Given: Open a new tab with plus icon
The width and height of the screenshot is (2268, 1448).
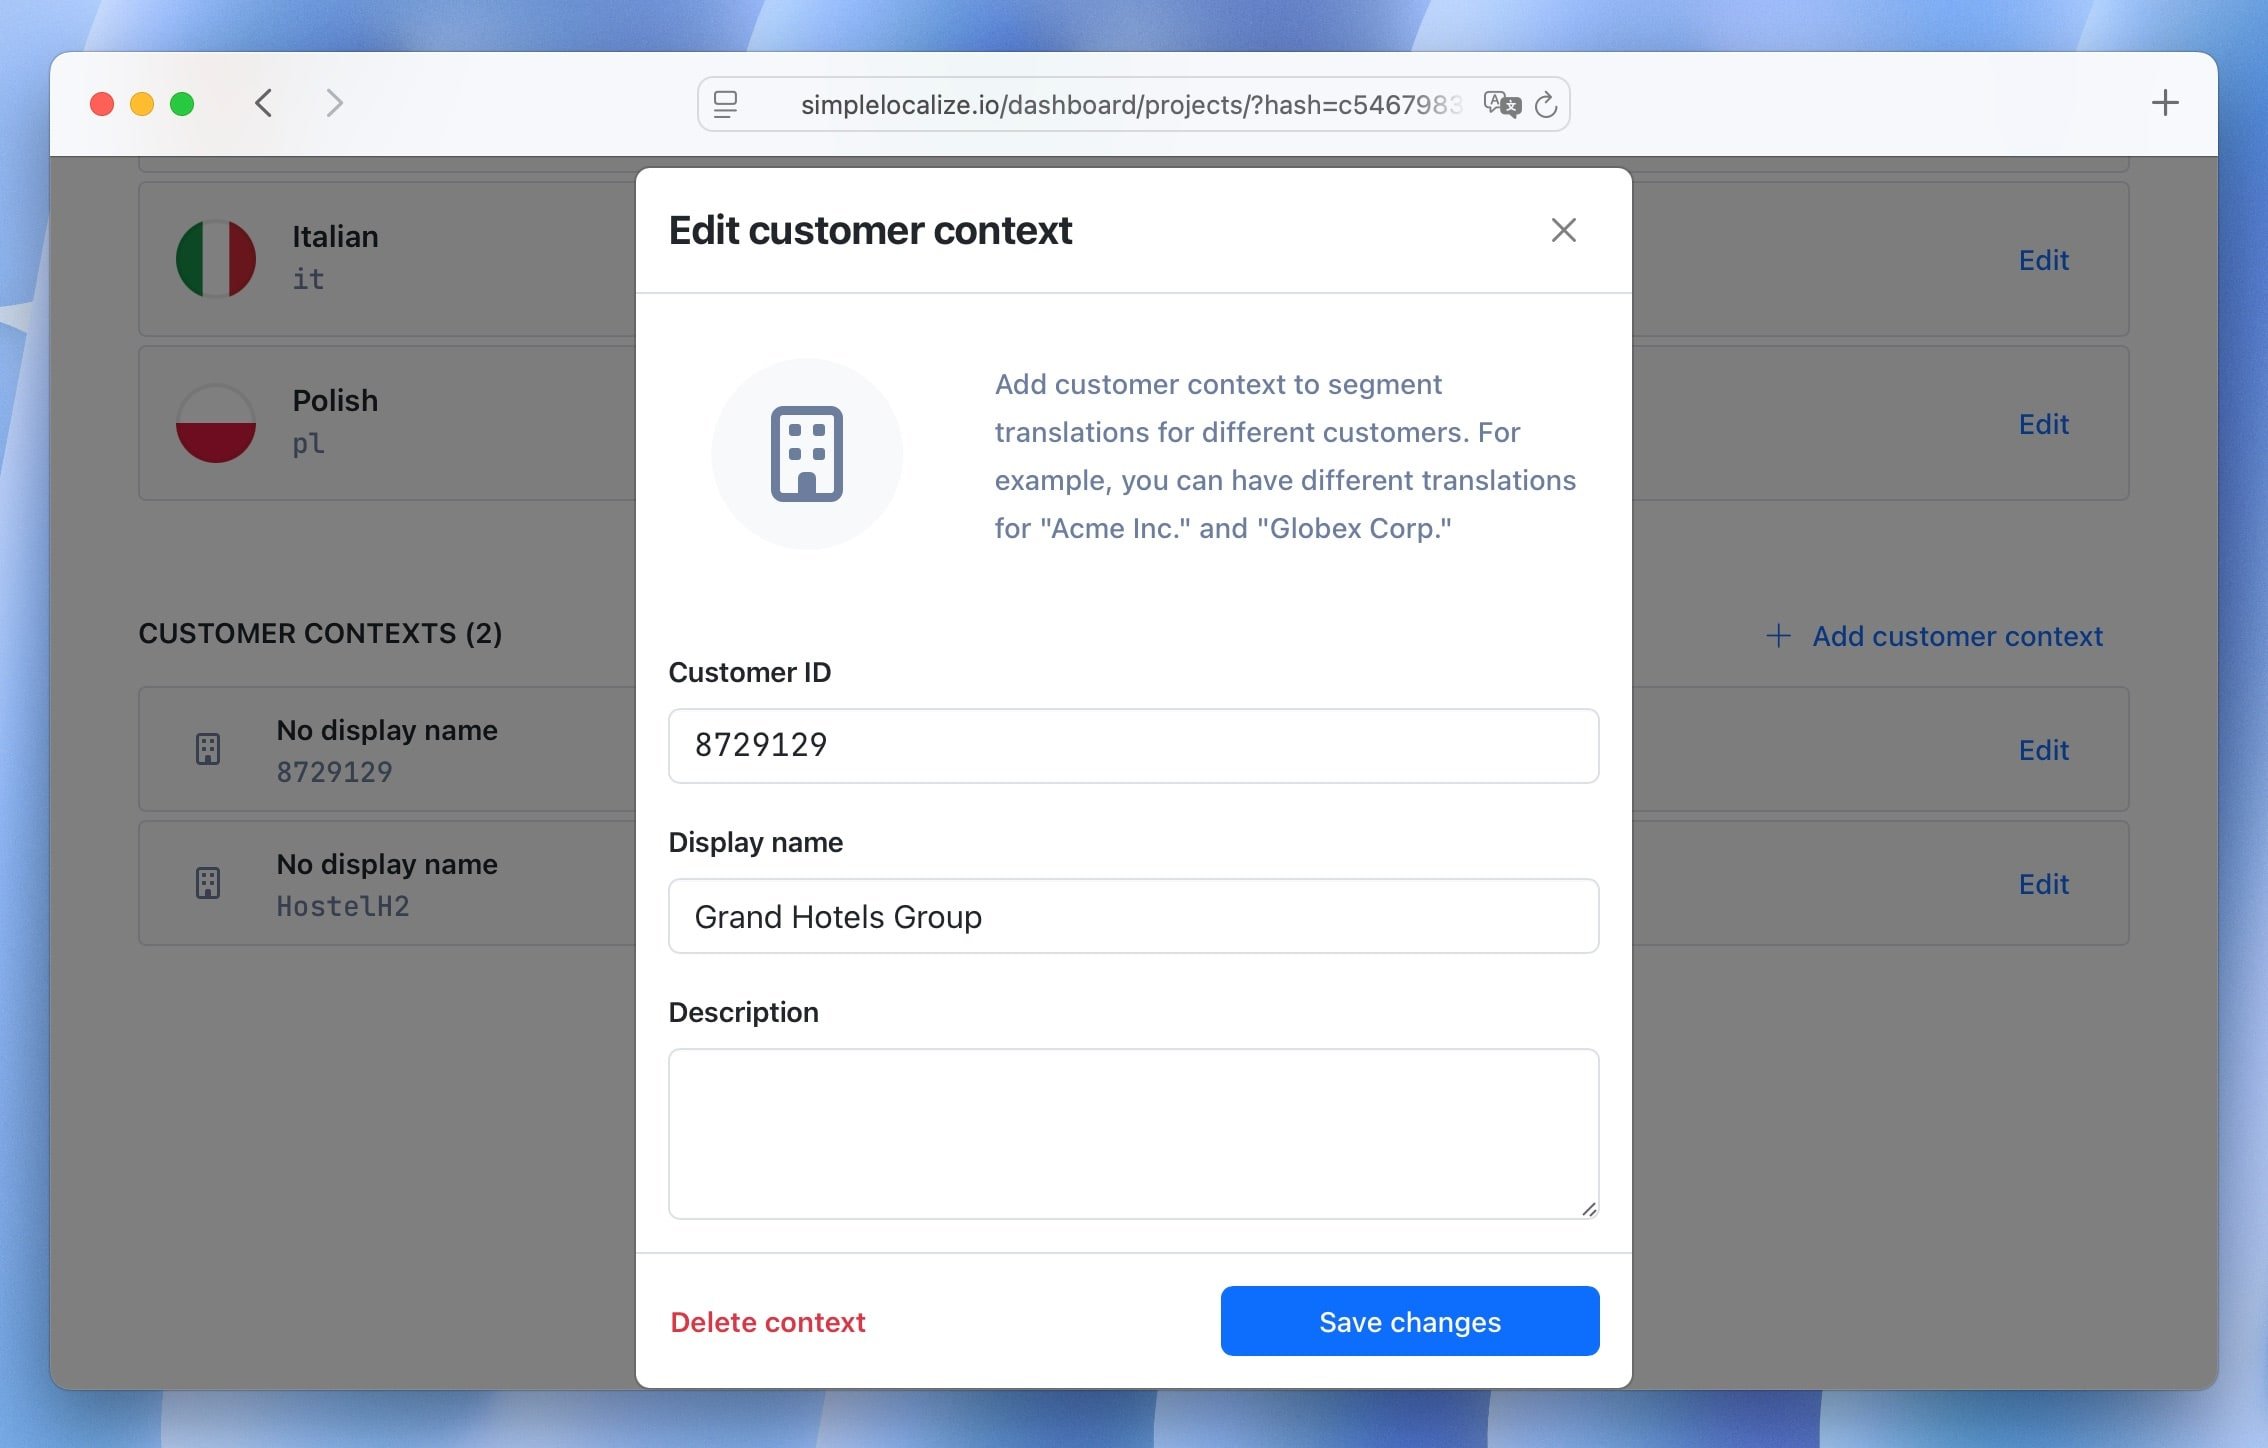Looking at the screenshot, I should click(x=2164, y=103).
